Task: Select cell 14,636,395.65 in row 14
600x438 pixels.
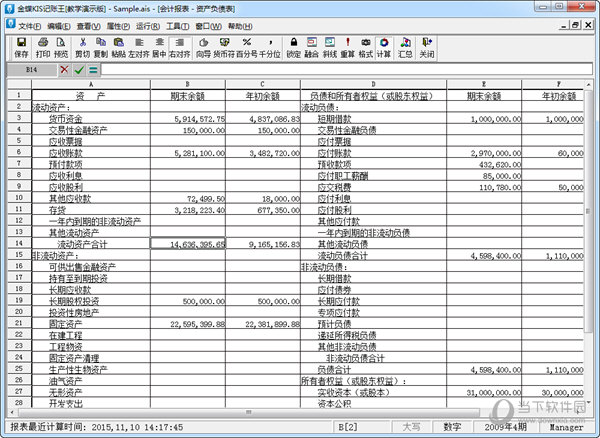Action: pos(188,244)
